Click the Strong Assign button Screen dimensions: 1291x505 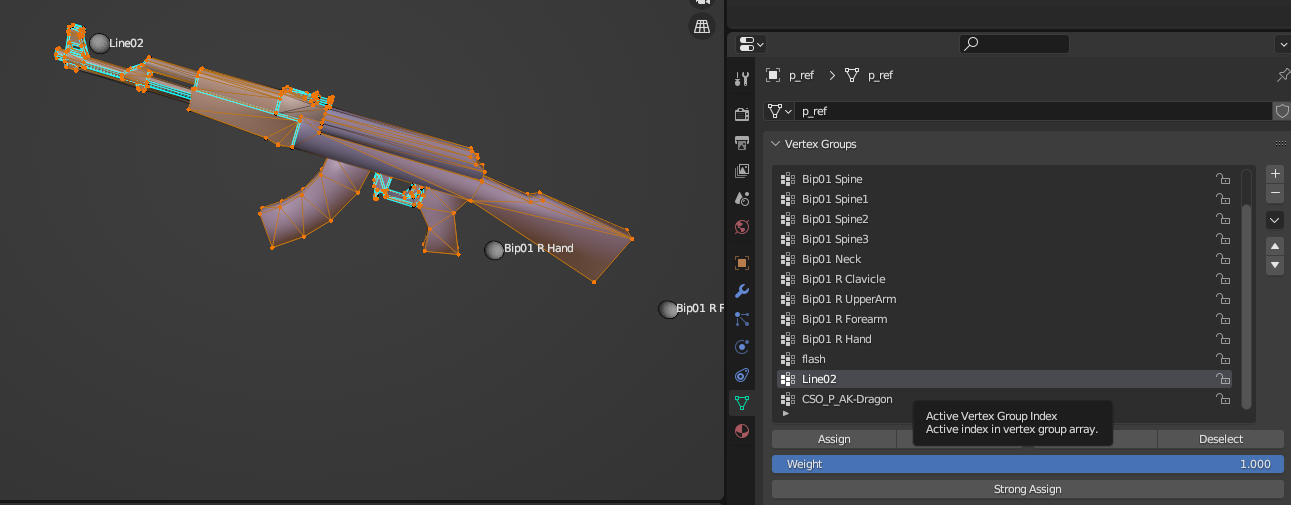[x=1027, y=489]
